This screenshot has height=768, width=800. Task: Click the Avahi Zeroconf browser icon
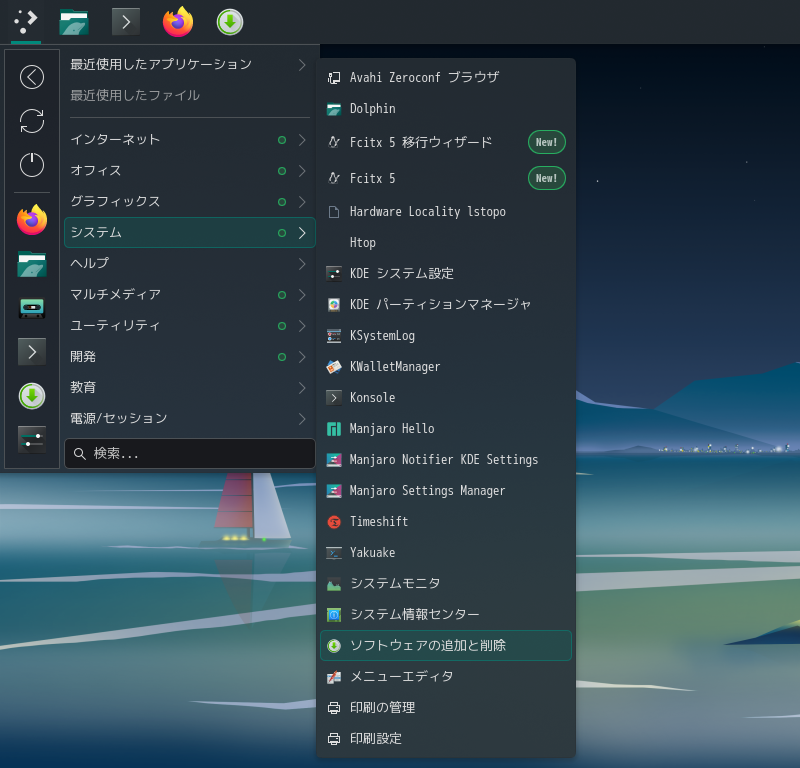(334, 78)
